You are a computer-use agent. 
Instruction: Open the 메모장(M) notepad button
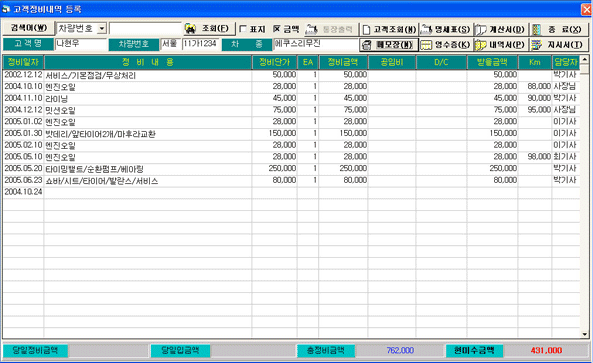389,45
